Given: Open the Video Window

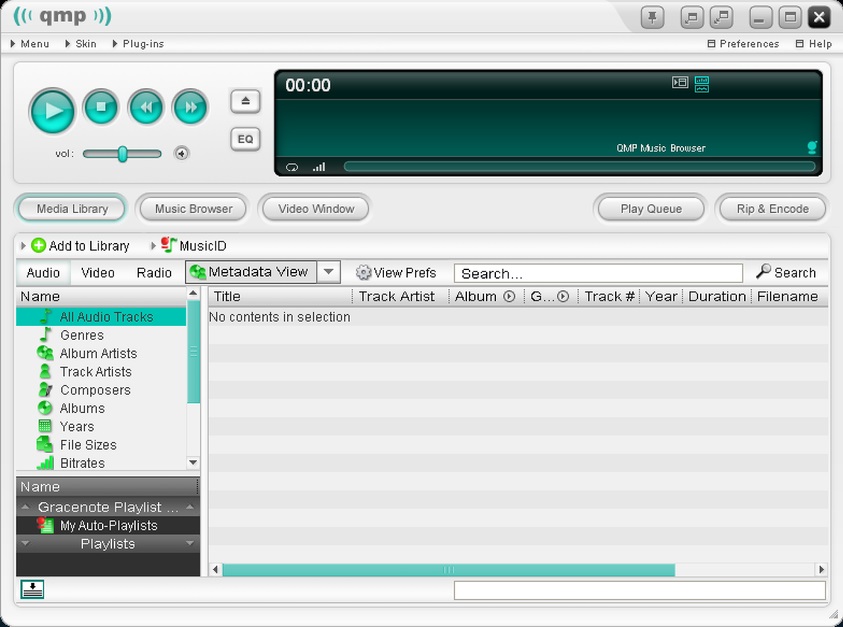Looking at the screenshot, I should (316, 209).
